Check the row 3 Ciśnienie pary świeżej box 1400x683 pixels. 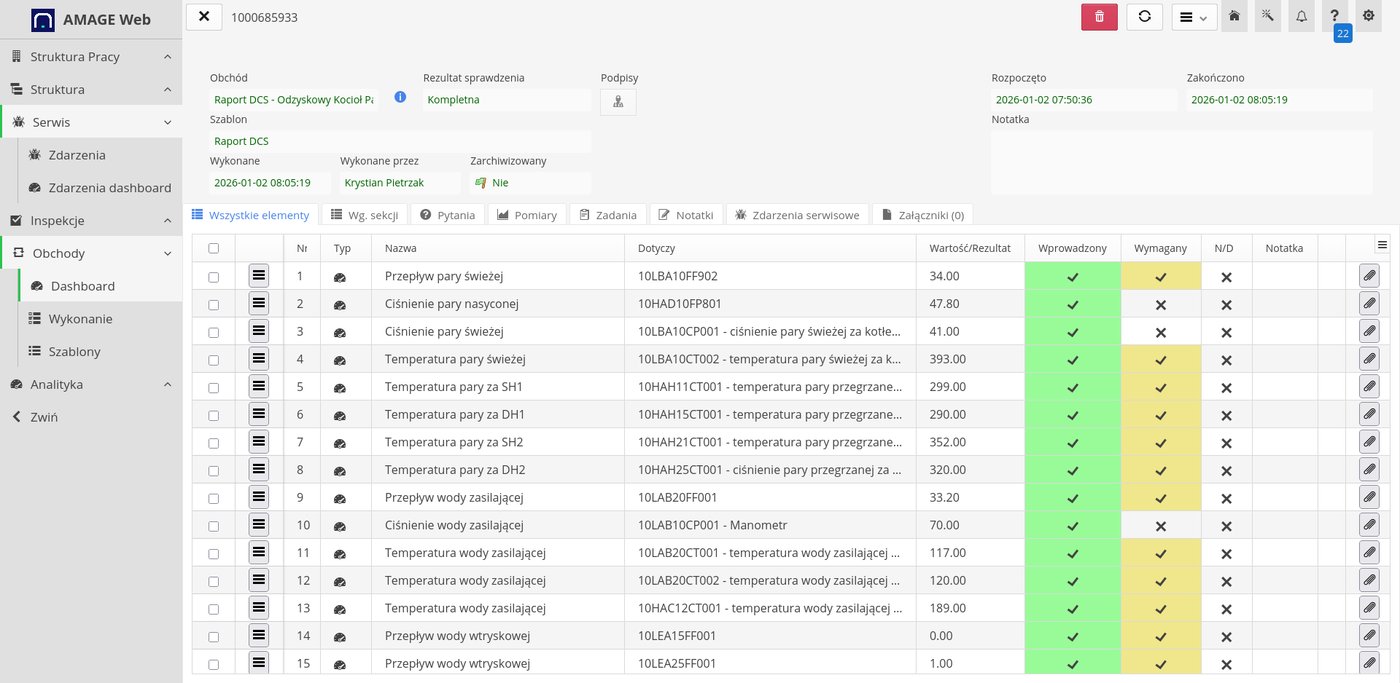(213, 331)
